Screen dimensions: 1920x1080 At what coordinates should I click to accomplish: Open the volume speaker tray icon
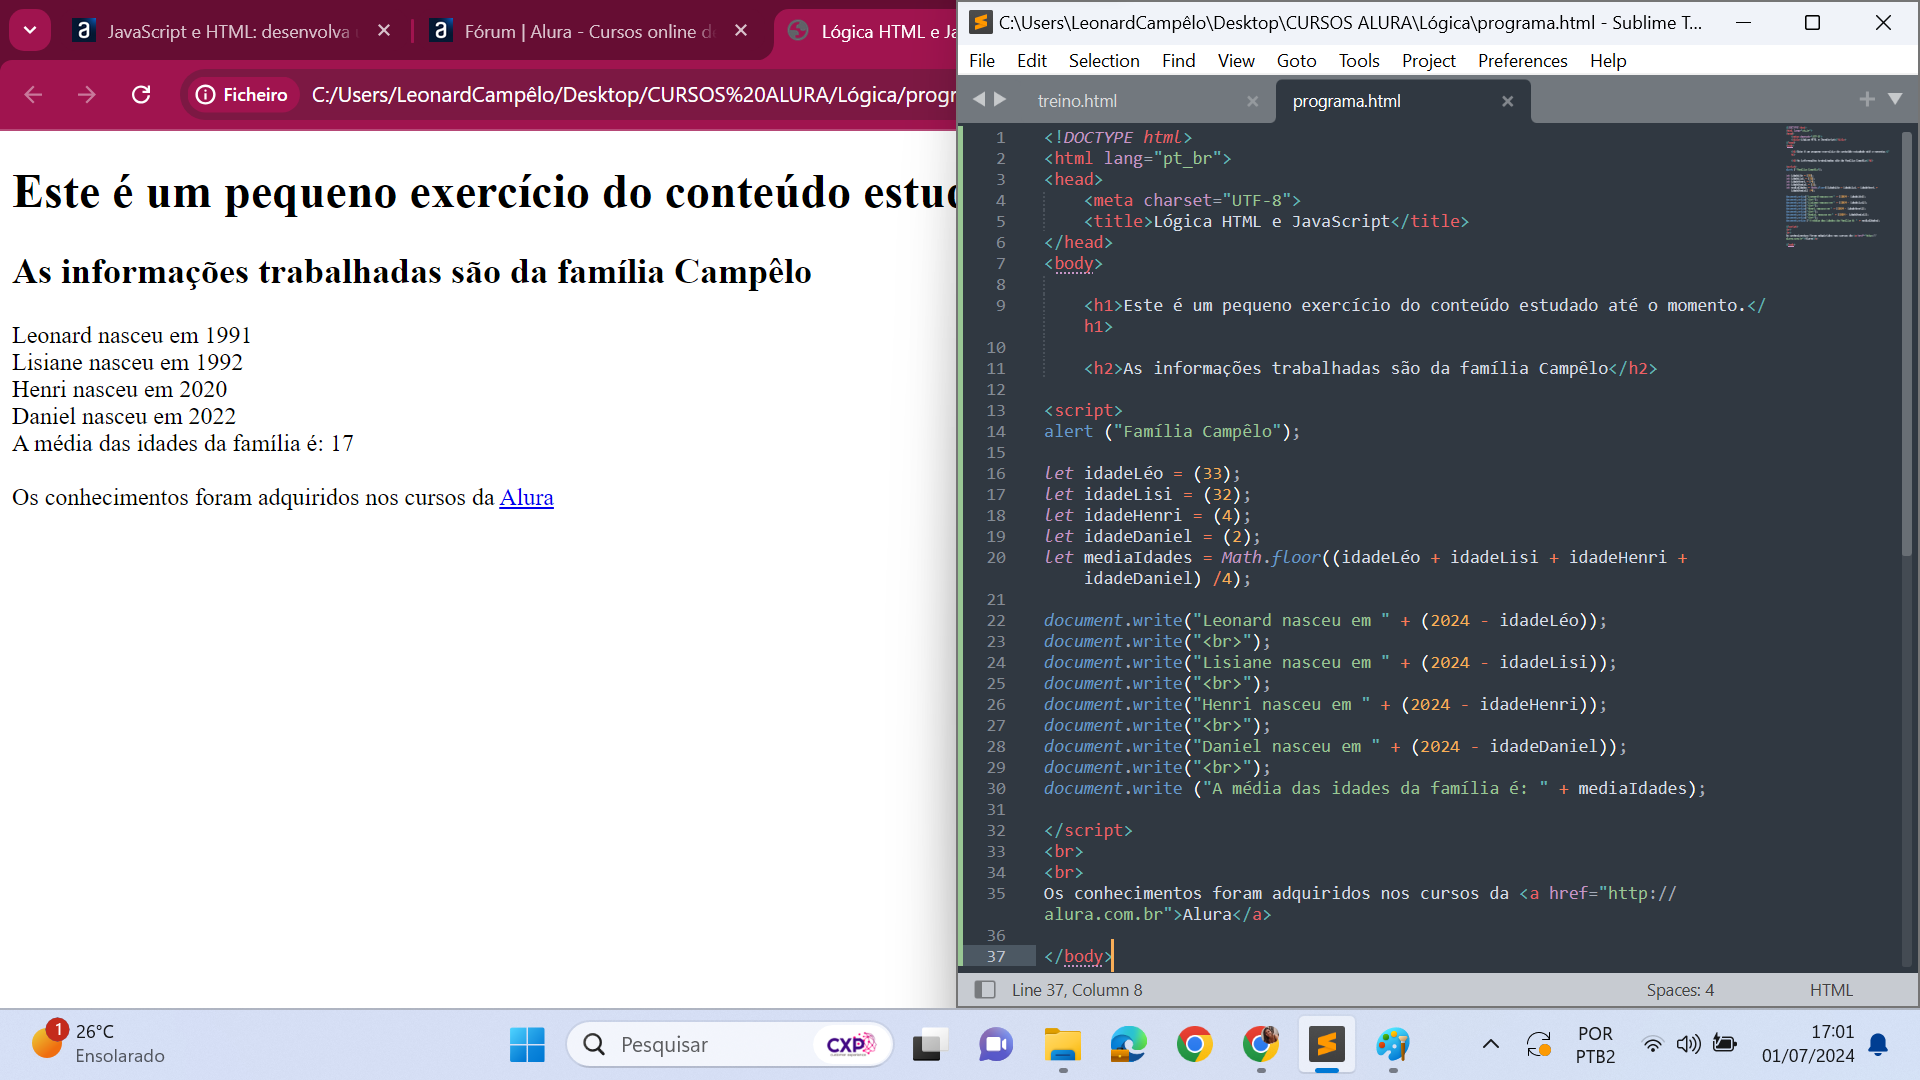tap(1688, 1045)
